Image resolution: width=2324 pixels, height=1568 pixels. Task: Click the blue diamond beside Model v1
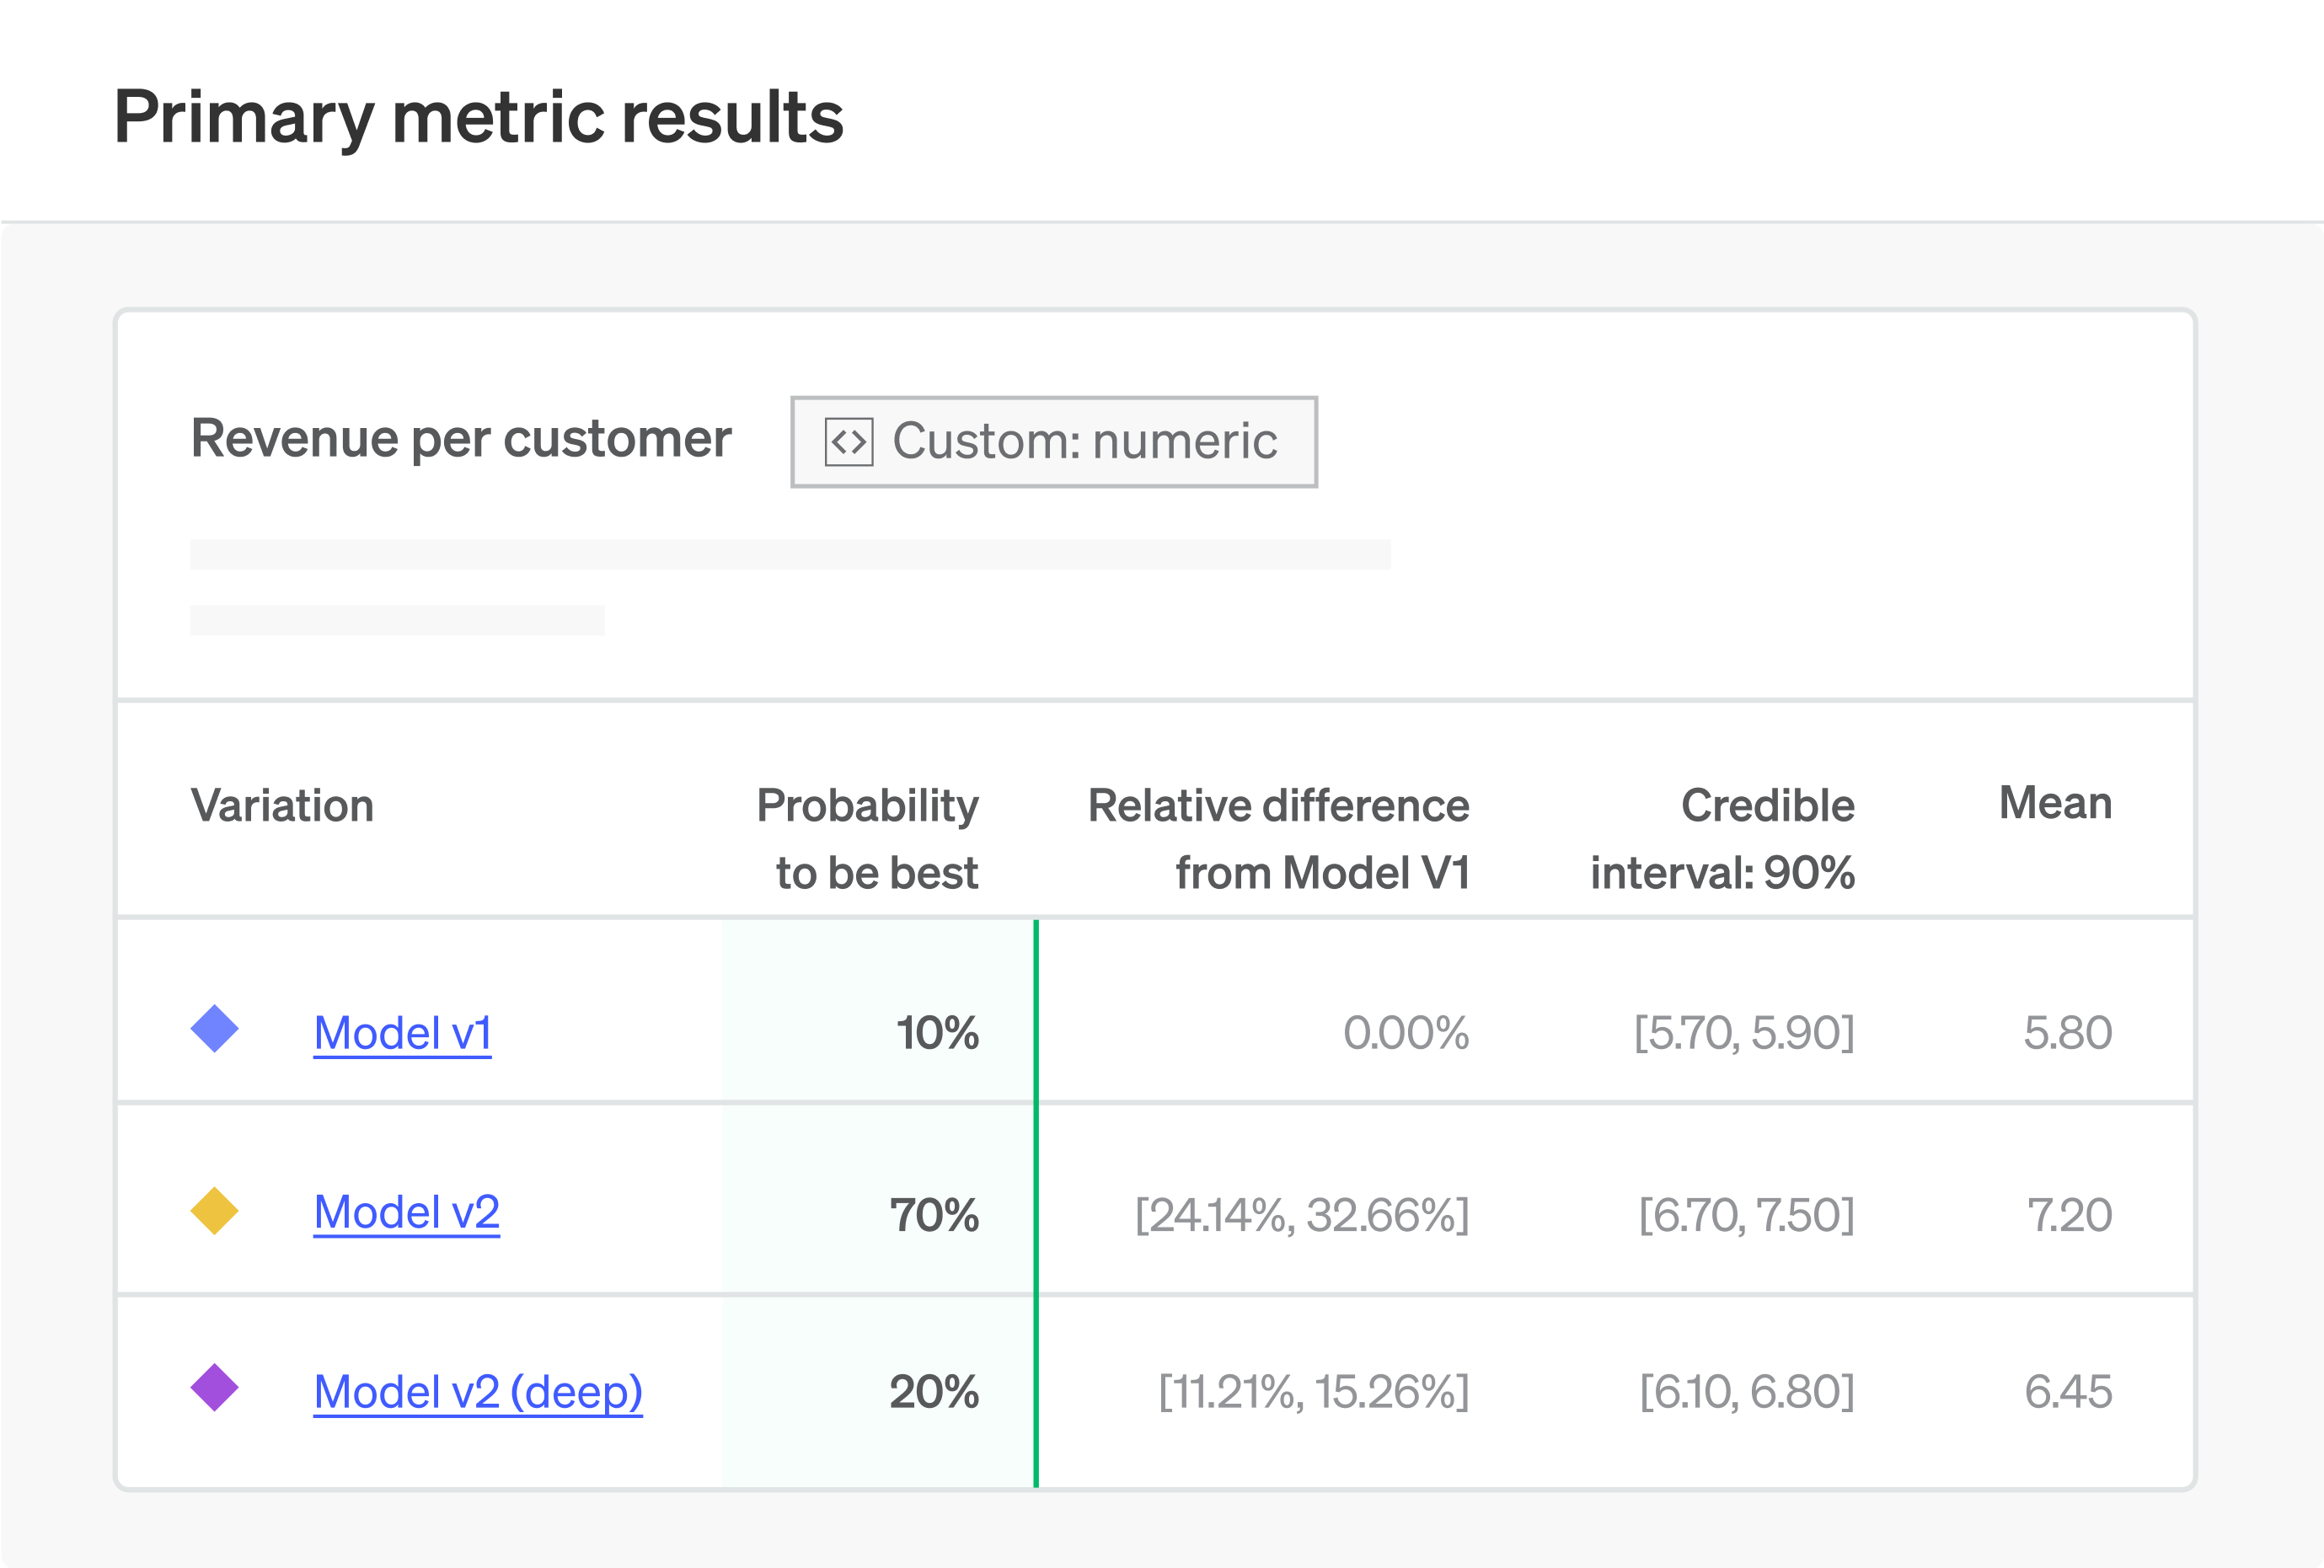tap(214, 1029)
